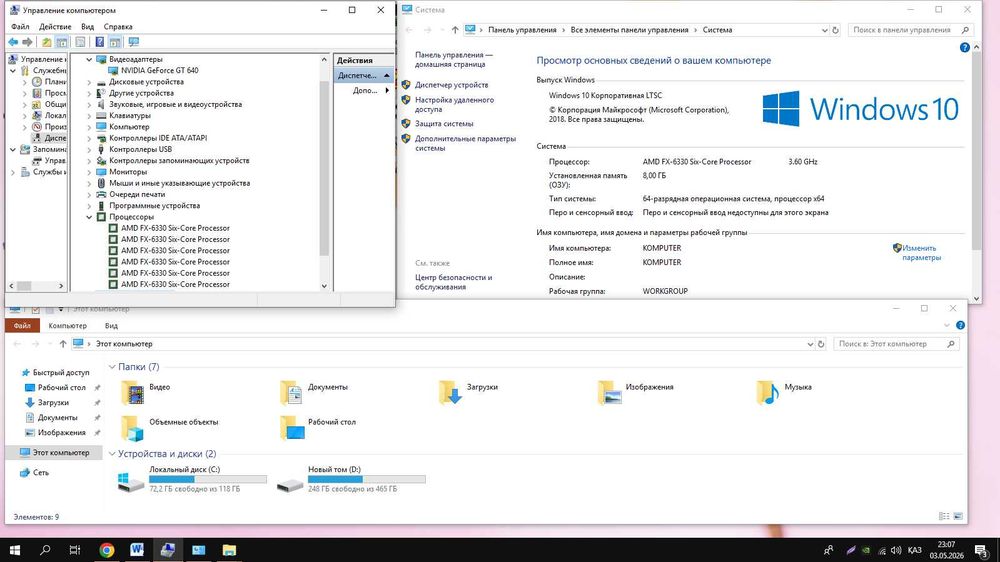Click КАЗ language indicator
The width and height of the screenshot is (1000, 562).
point(915,550)
